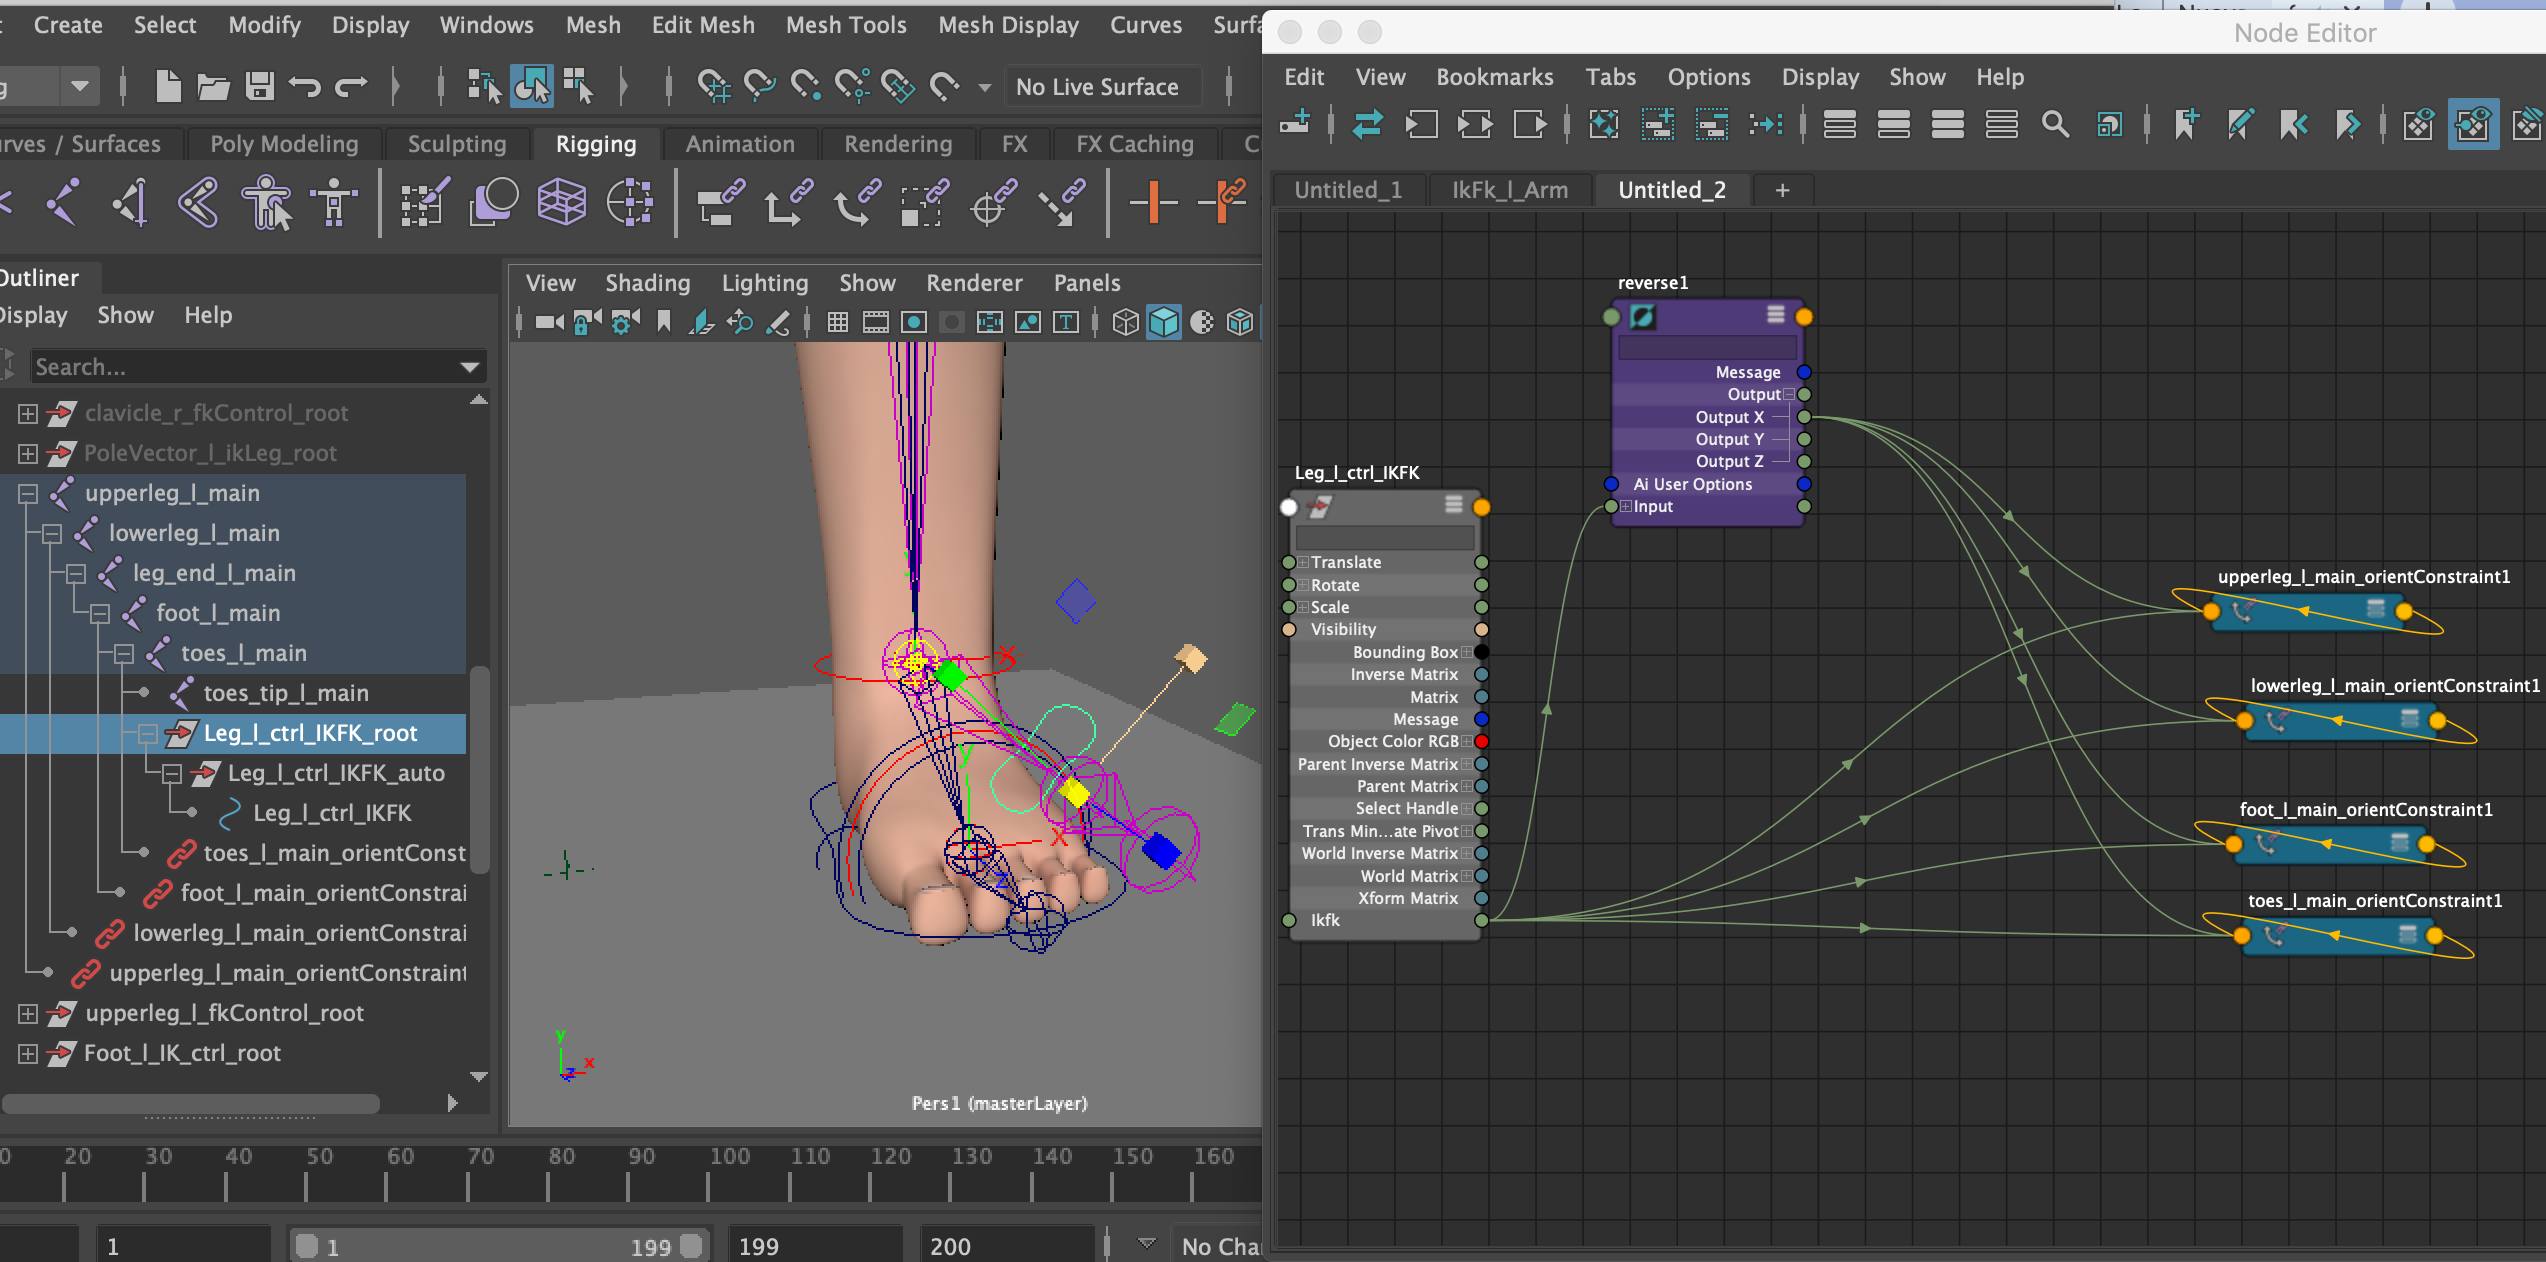The image size is (2546, 1262).
Task: Expand Foot_l_IK_ctrl_root in Outliner
Action: (x=28, y=1053)
